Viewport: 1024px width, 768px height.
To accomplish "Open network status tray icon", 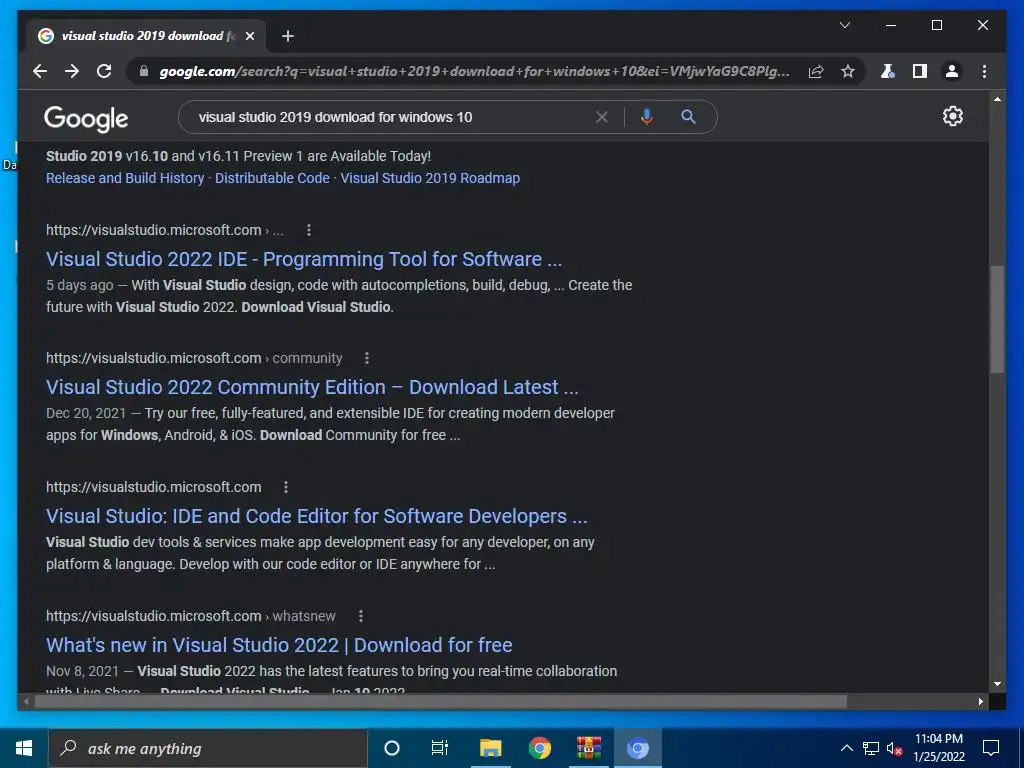I will tap(871, 748).
